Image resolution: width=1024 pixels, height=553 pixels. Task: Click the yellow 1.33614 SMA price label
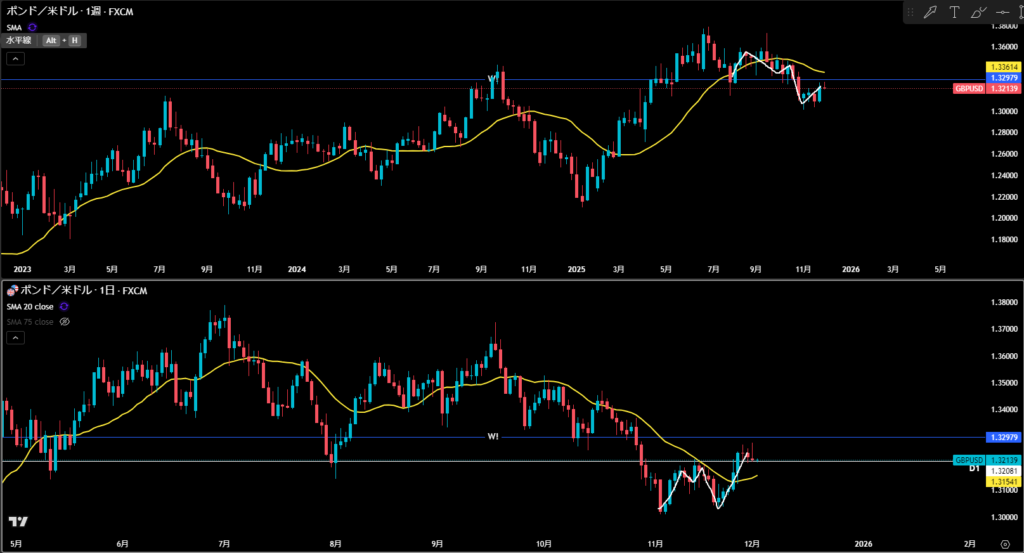1002,66
